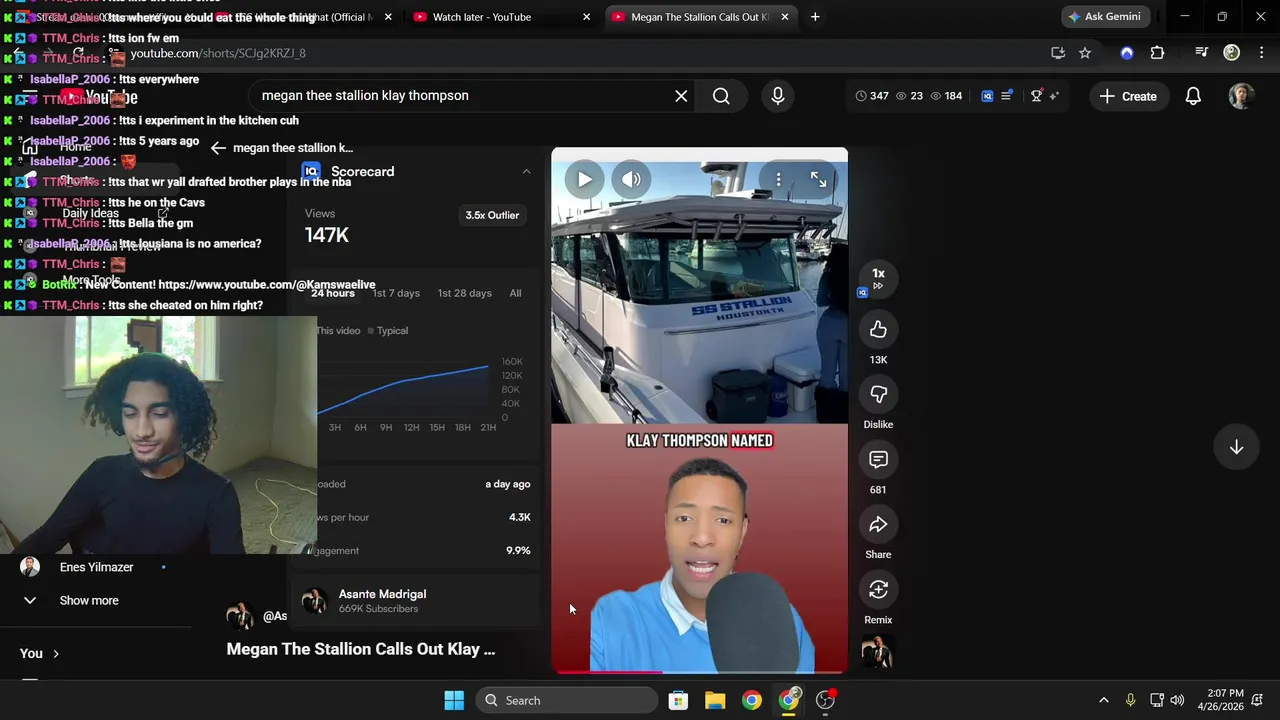Click the sparkle AI icon in header
Screen dimensions: 1280x720
(x=1054, y=96)
